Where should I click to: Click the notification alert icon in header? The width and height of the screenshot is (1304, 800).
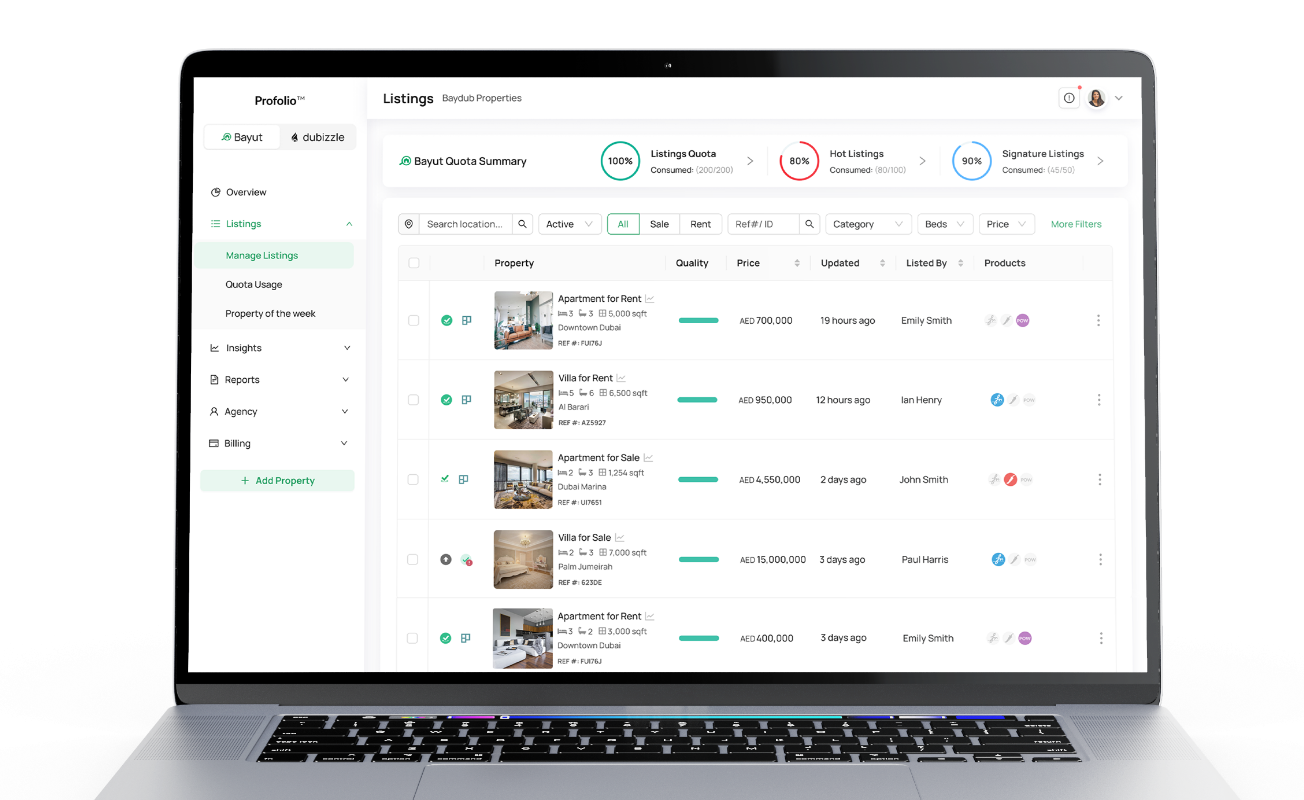pyautogui.click(x=1069, y=98)
